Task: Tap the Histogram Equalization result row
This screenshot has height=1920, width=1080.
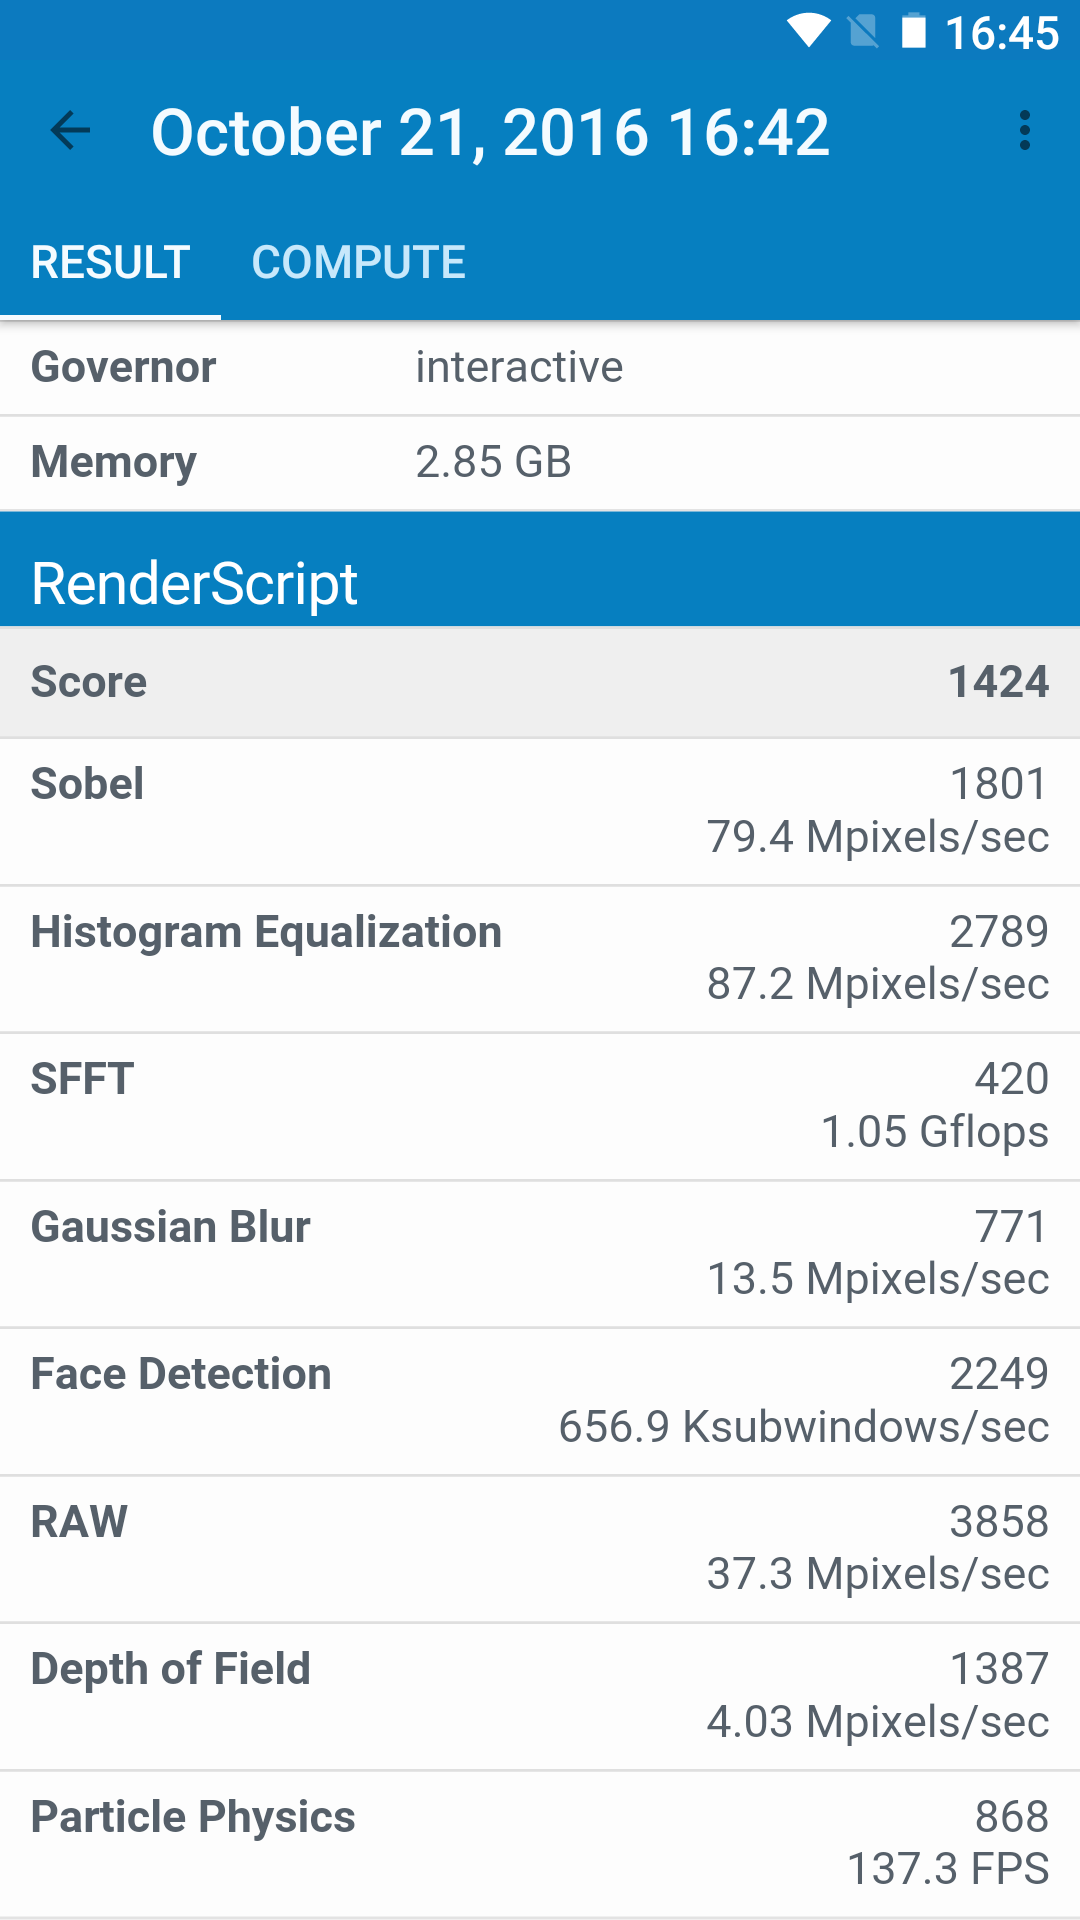Action: click(540, 958)
